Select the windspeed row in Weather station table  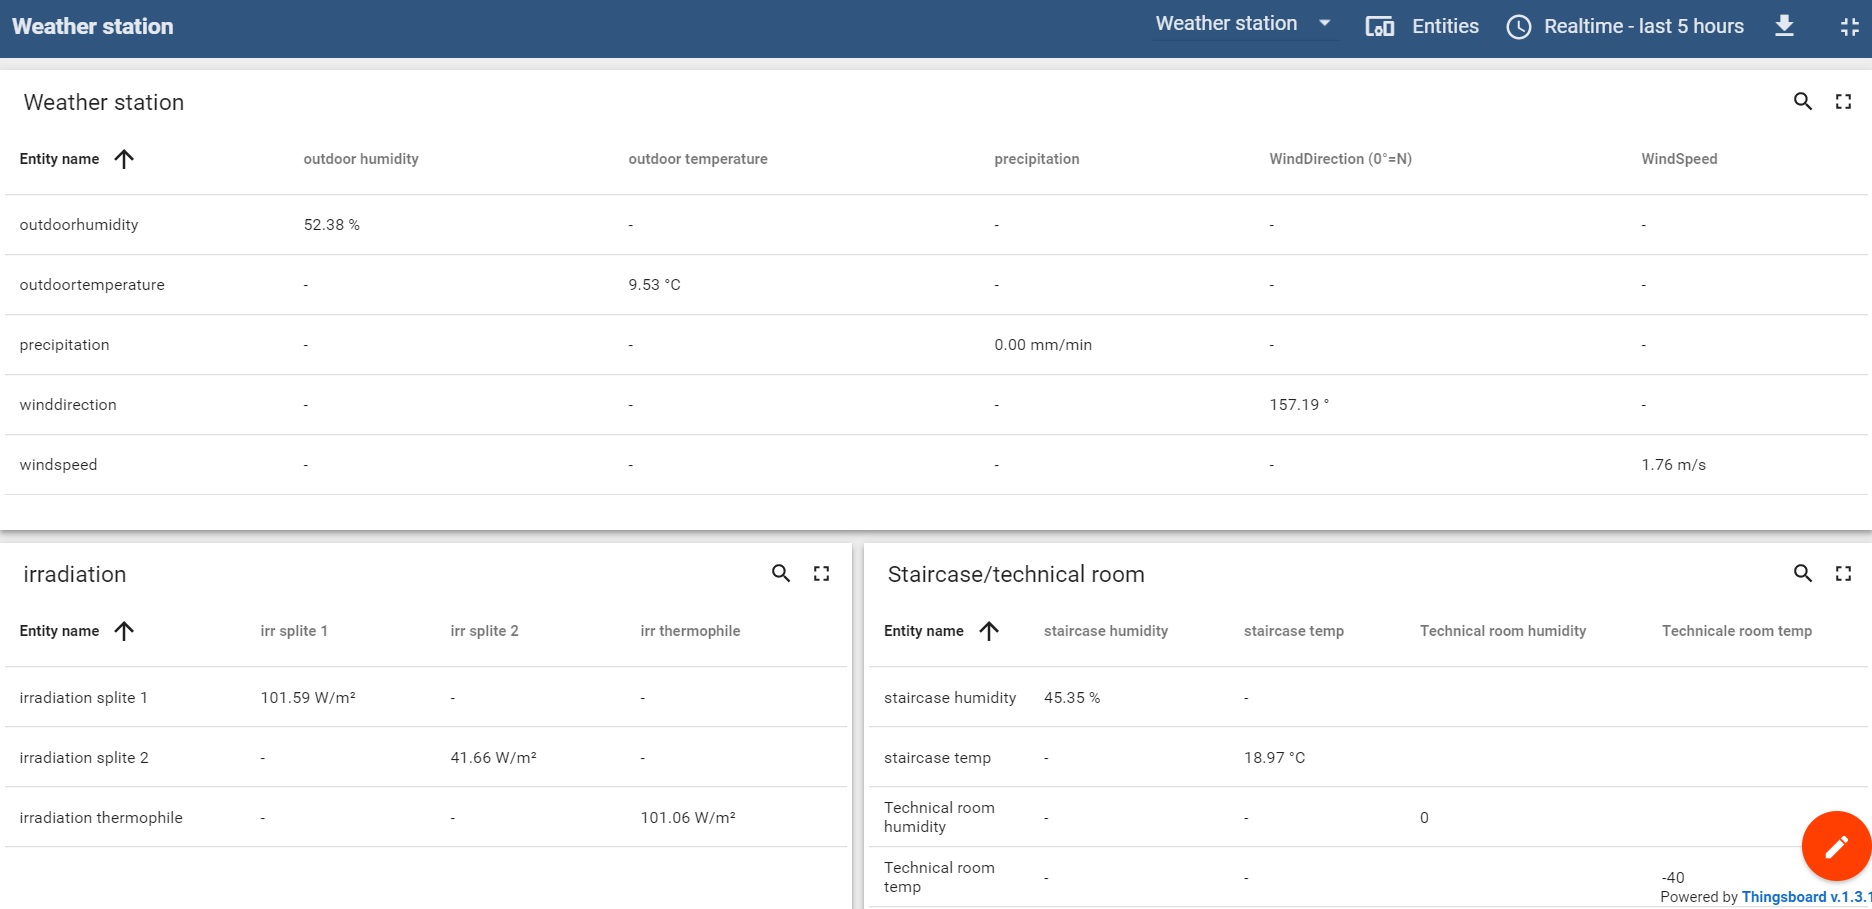400,464
